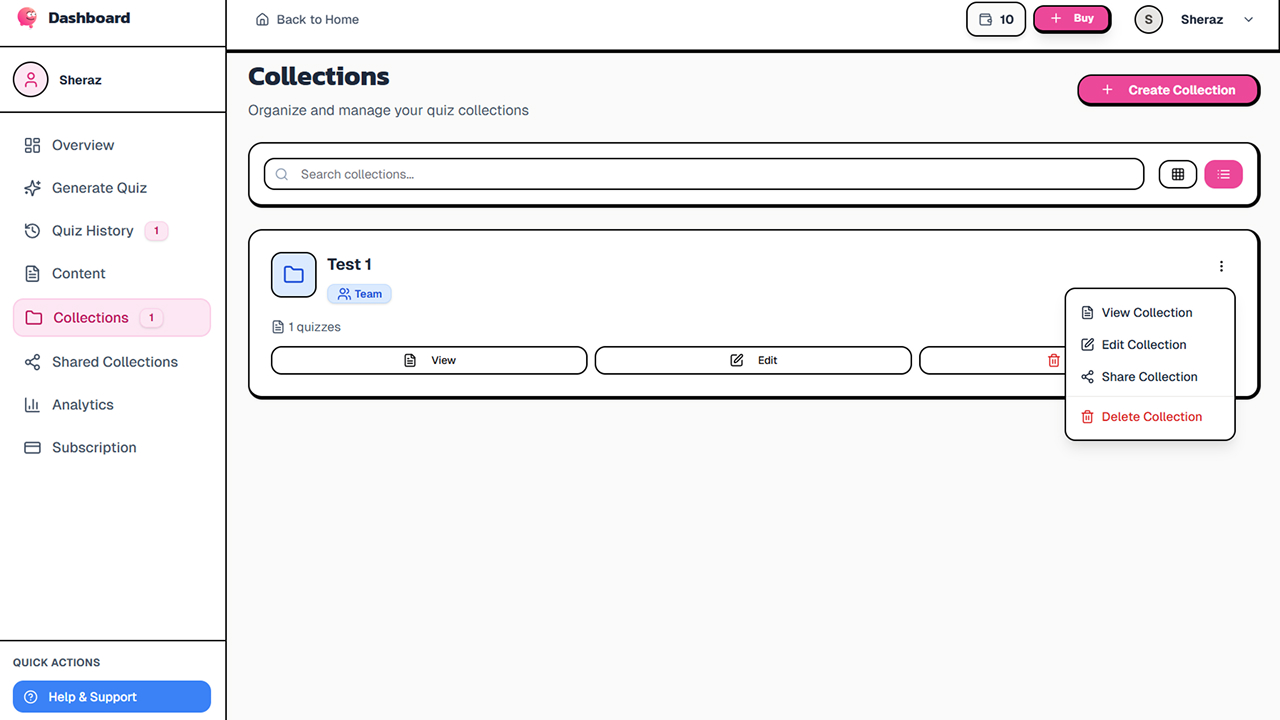
Task: Expand the Sheraz account dropdown chevron
Action: [1248, 19]
